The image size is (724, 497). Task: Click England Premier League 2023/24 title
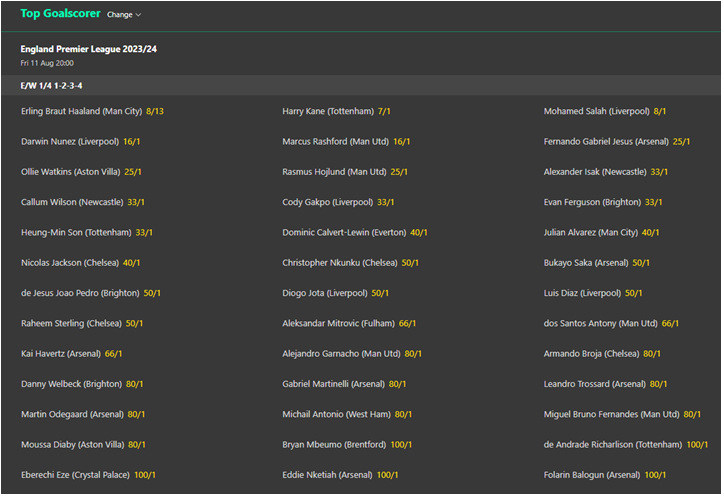click(x=89, y=49)
